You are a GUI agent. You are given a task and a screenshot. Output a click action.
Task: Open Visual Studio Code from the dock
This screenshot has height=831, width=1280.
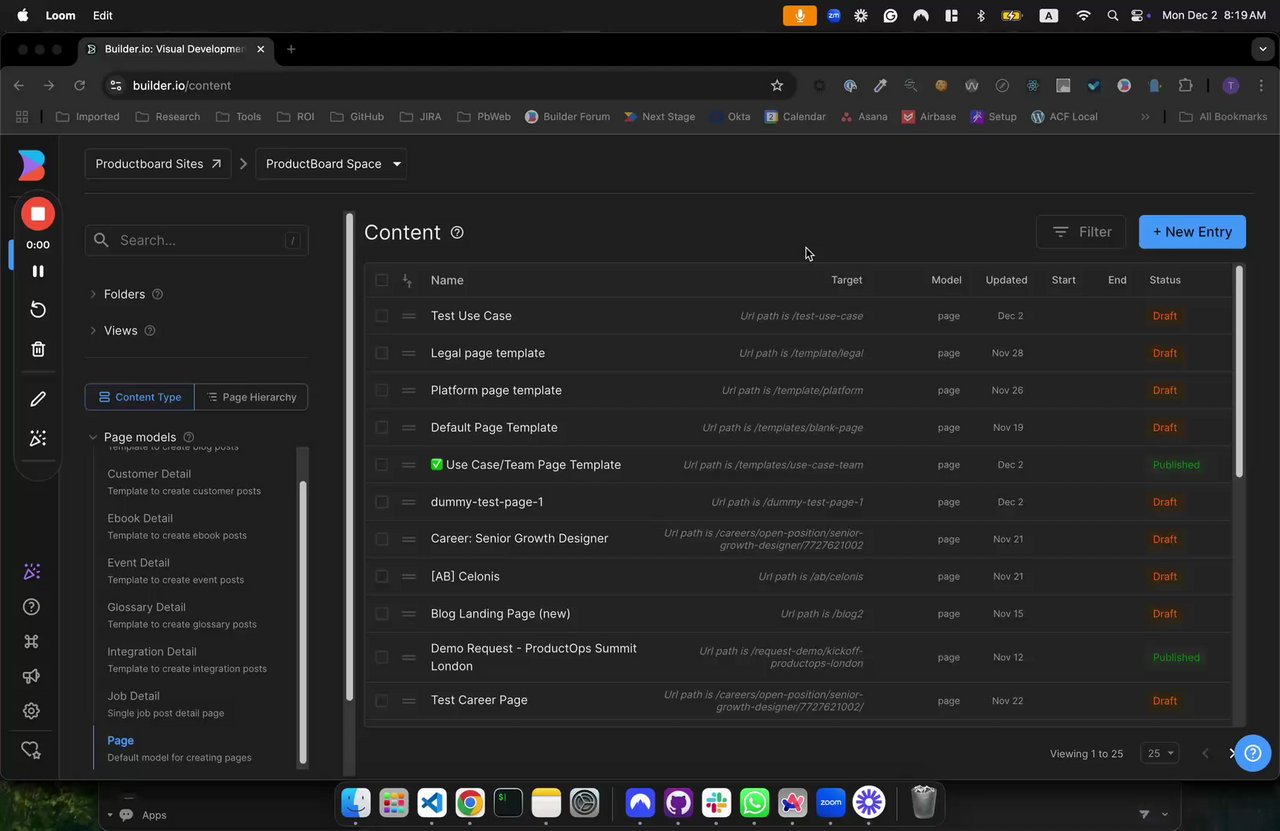(x=432, y=802)
